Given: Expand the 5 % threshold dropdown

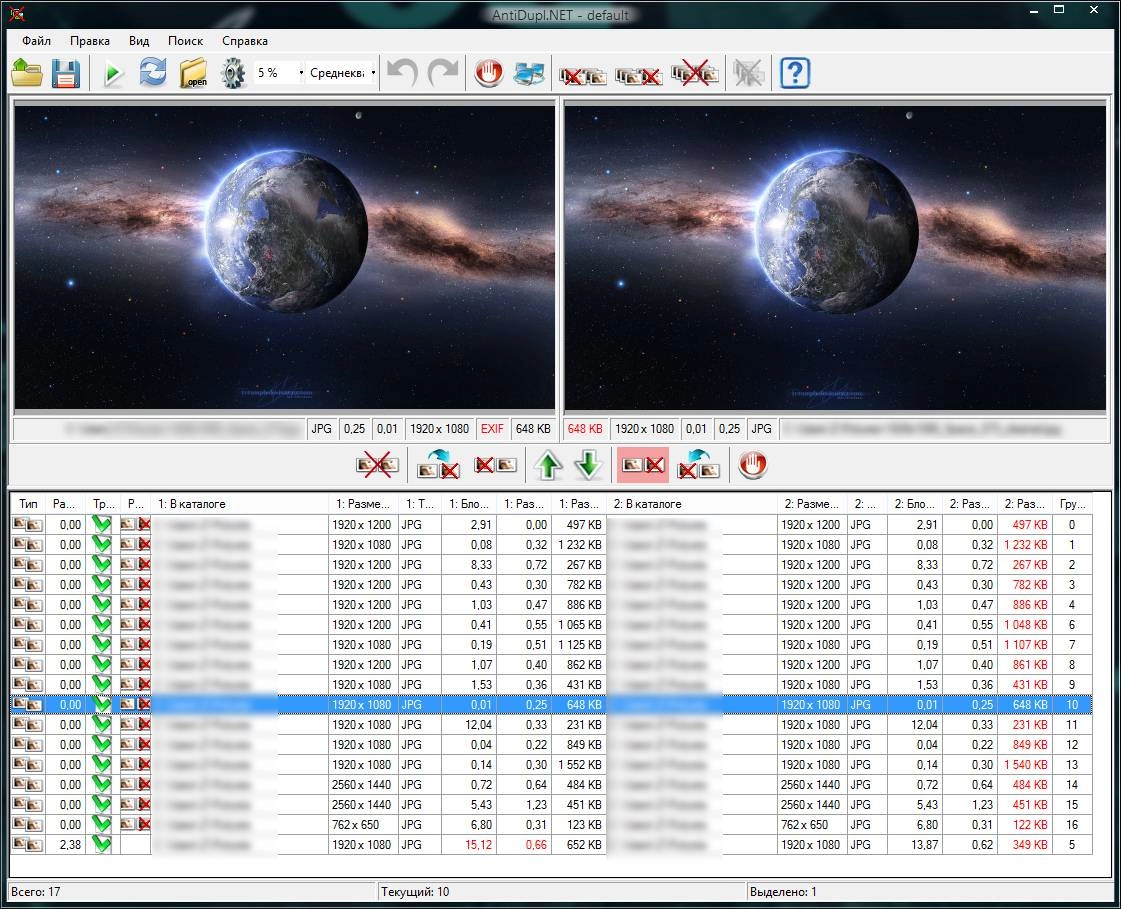Looking at the screenshot, I should point(301,72).
